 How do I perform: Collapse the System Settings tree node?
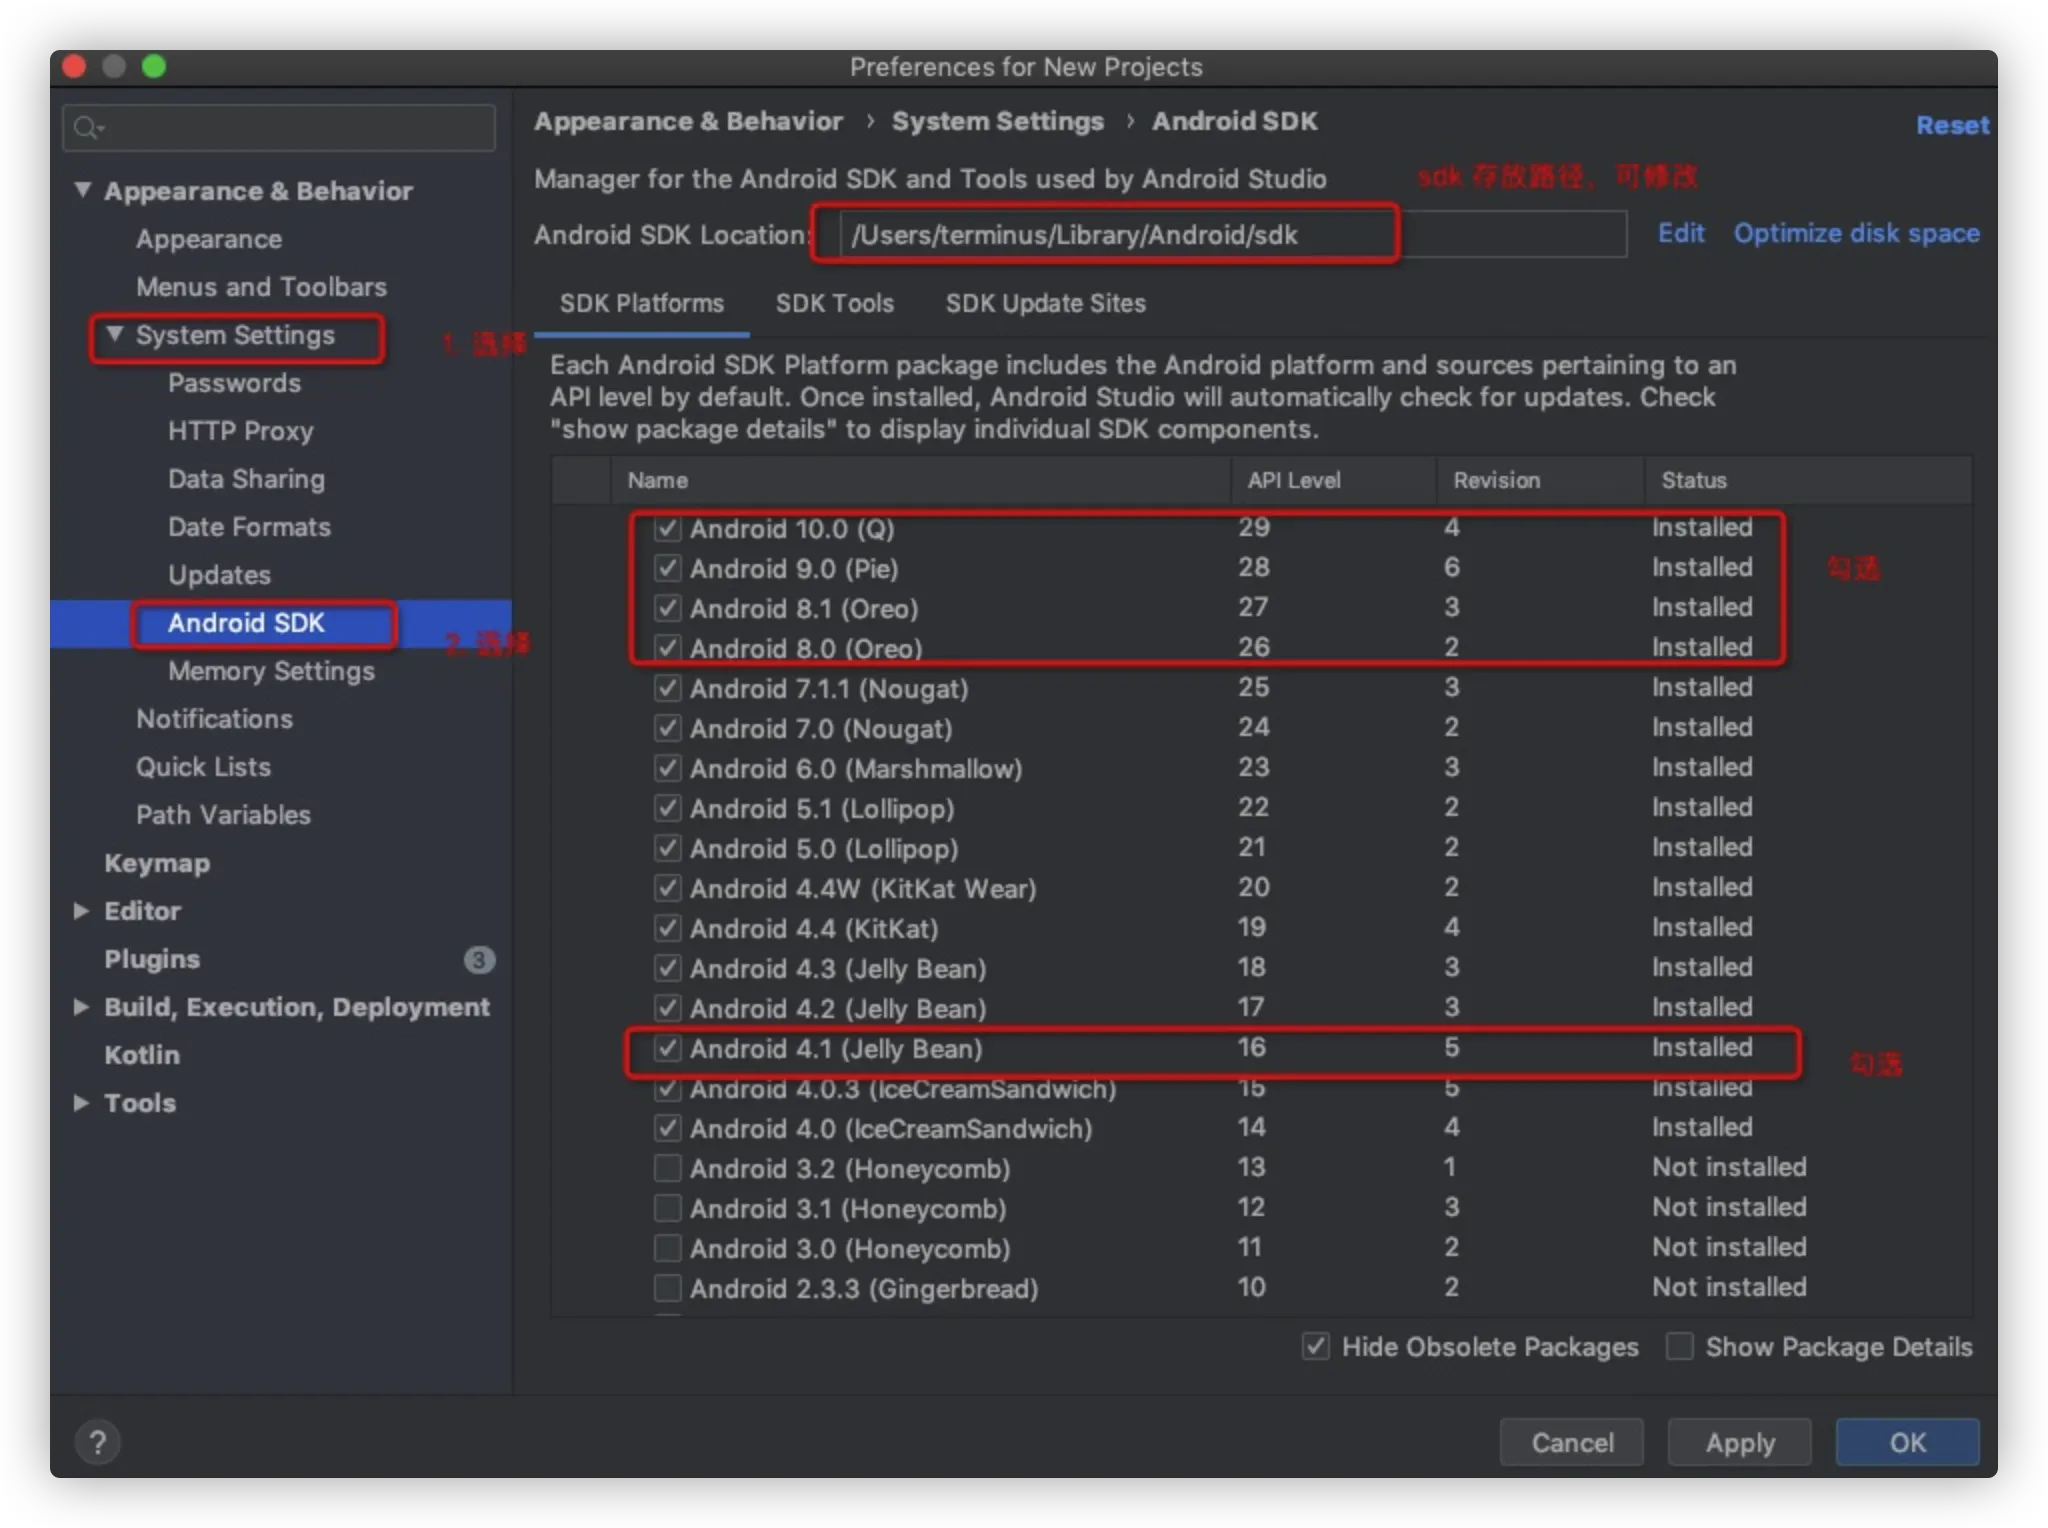(115, 334)
